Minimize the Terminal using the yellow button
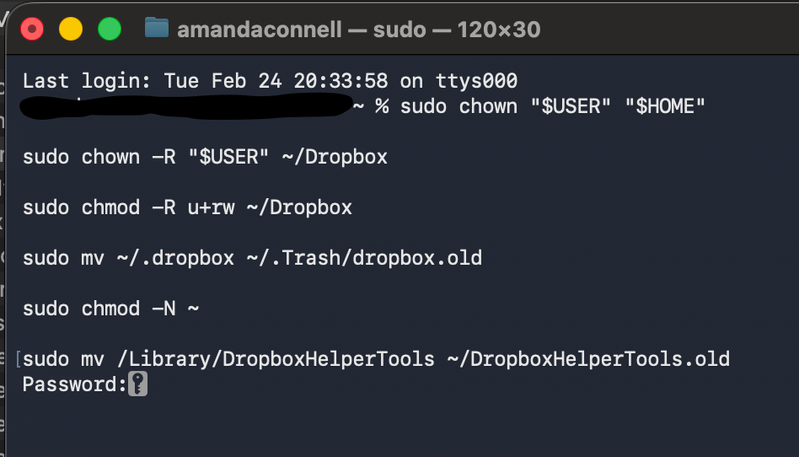The width and height of the screenshot is (799, 457). pos(70,29)
